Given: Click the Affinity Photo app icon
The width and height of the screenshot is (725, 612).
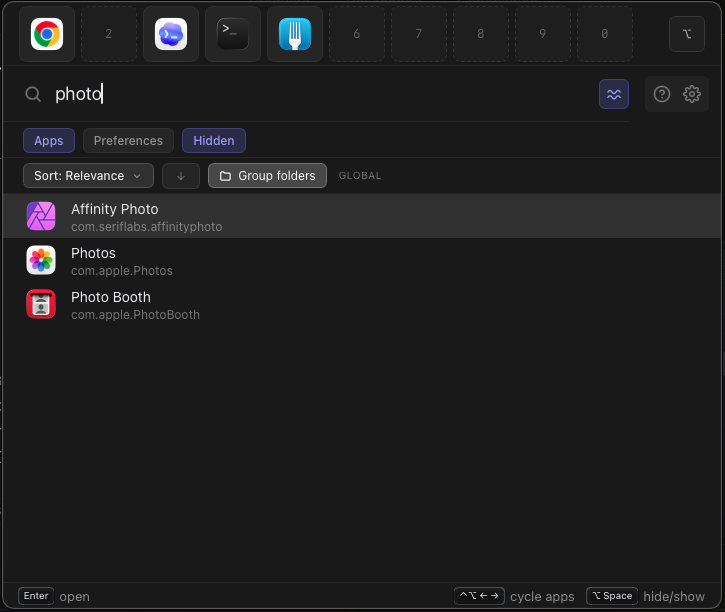Looking at the screenshot, I should [41, 216].
